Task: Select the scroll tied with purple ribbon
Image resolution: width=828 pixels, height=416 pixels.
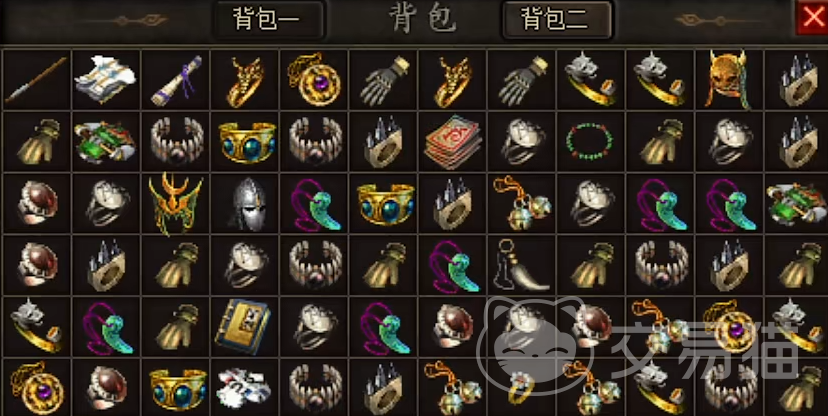Action: tap(175, 80)
